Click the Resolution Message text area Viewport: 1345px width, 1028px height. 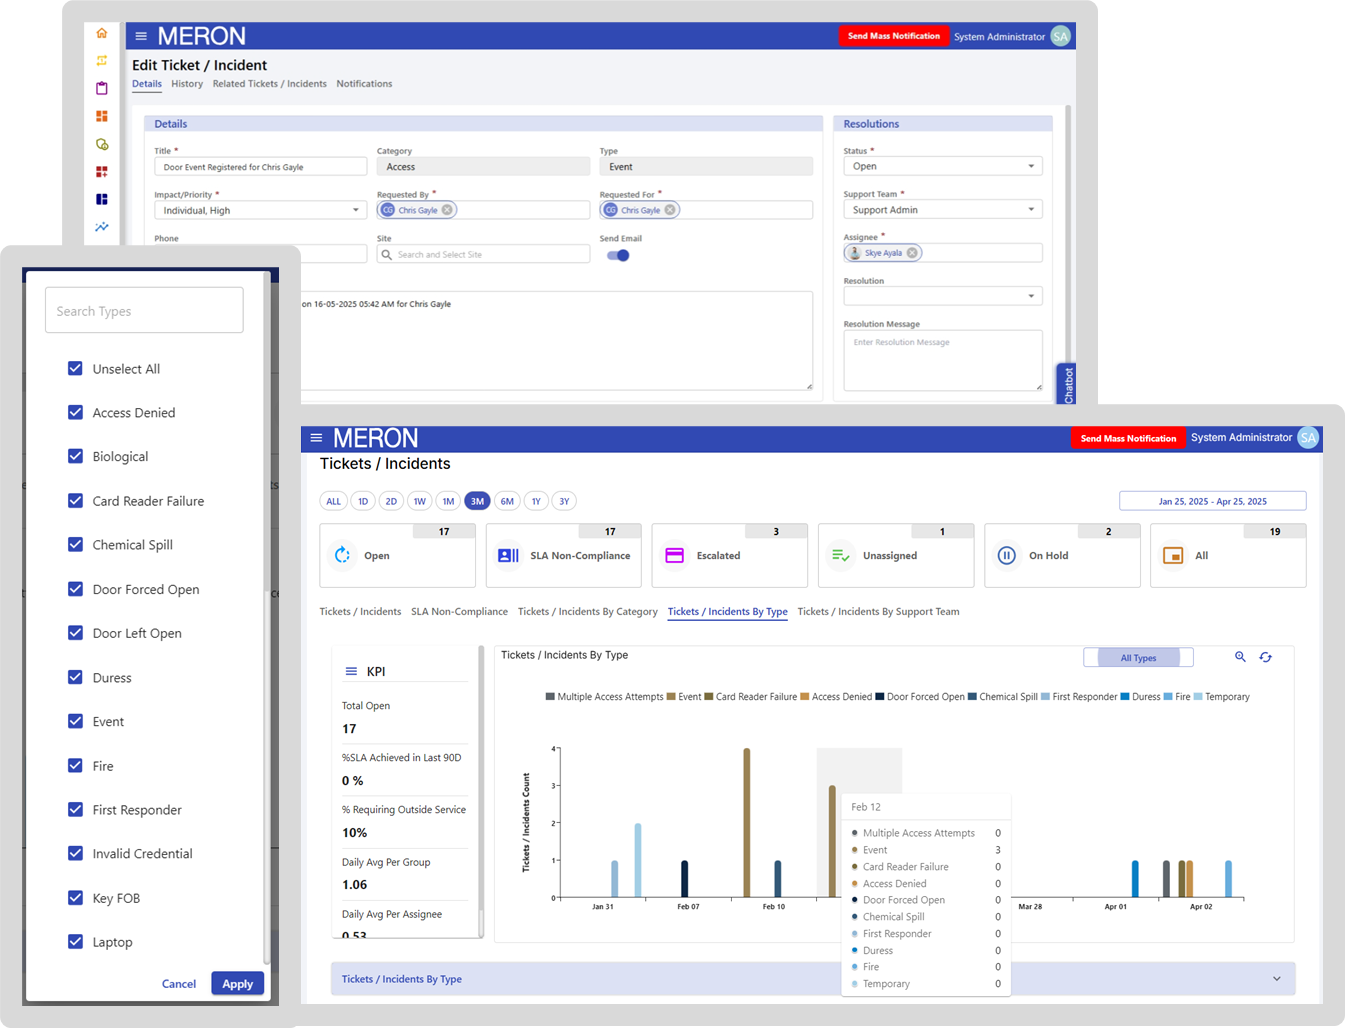click(x=942, y=360)
